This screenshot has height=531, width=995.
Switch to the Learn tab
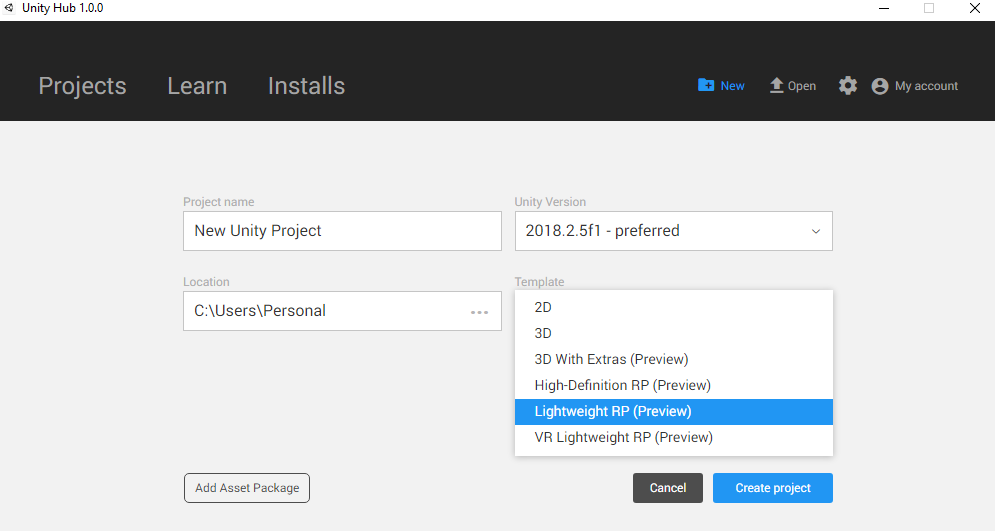(x=197, y=86)
